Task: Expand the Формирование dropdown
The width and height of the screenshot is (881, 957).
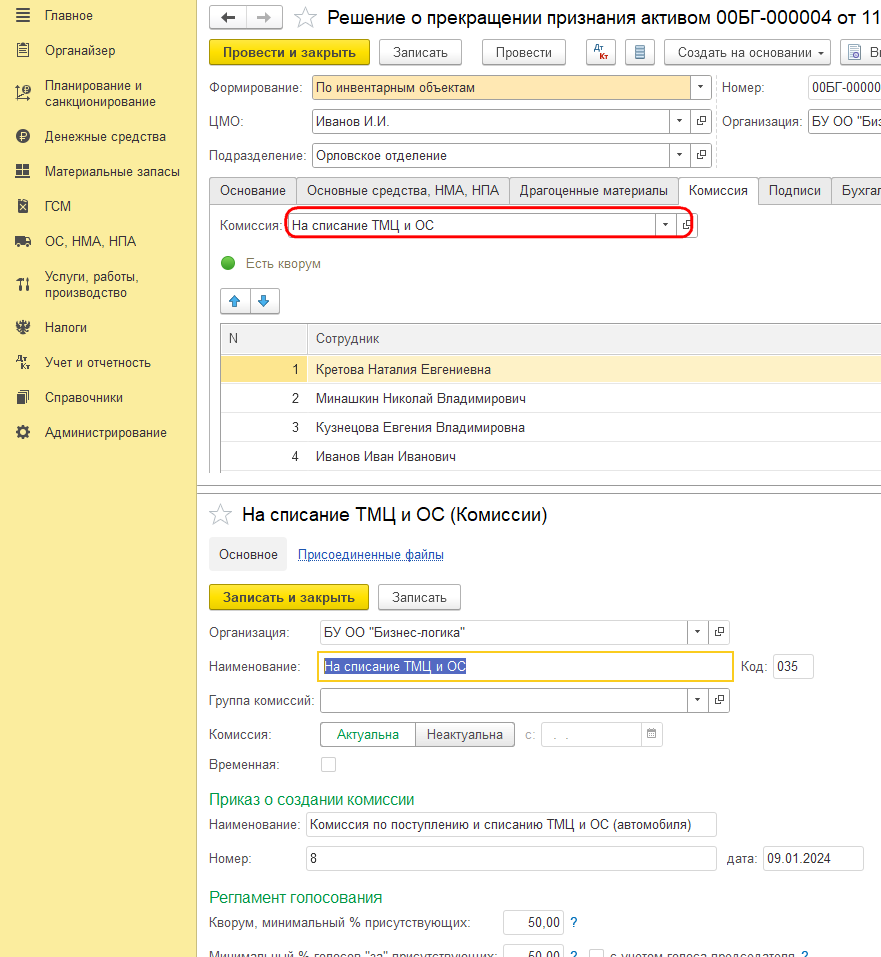Action: (x=700, y=87)
